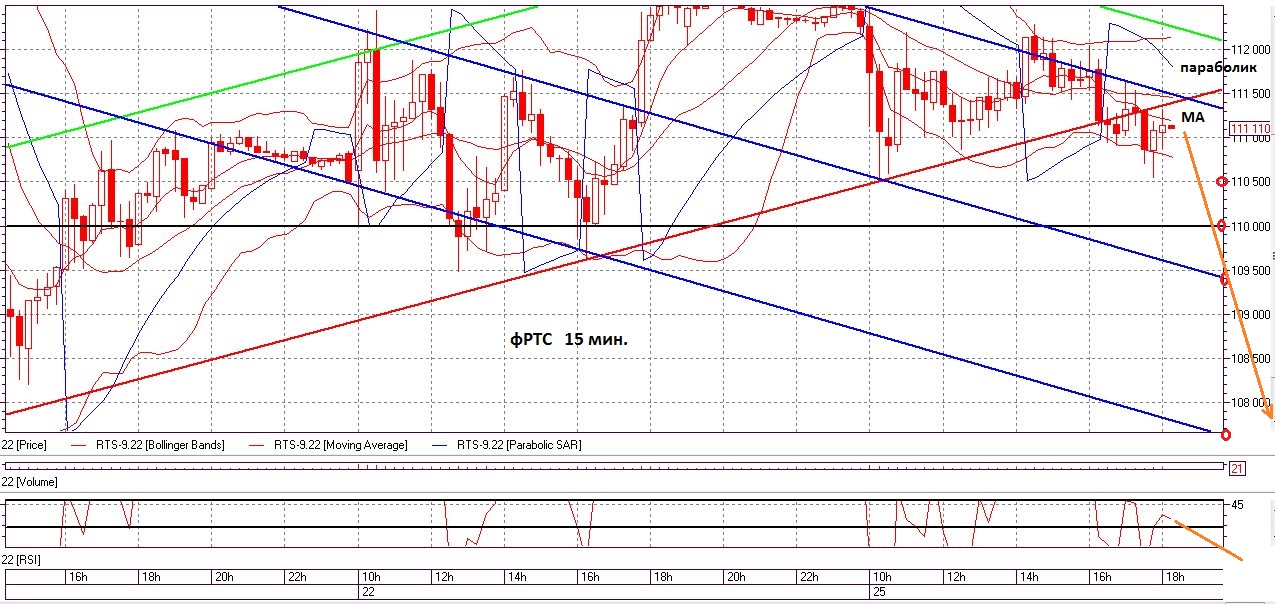Click the RSI scale value 45
The image size is (1275, 604).
click(1238, 506)
